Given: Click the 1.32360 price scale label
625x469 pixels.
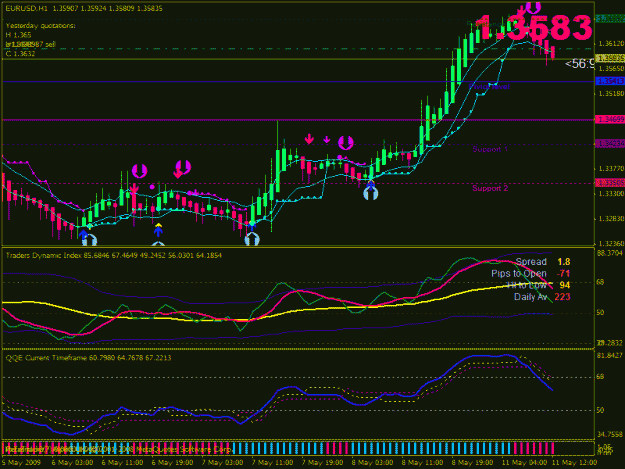Looking at the screenshot, I should tap(611, 243).
